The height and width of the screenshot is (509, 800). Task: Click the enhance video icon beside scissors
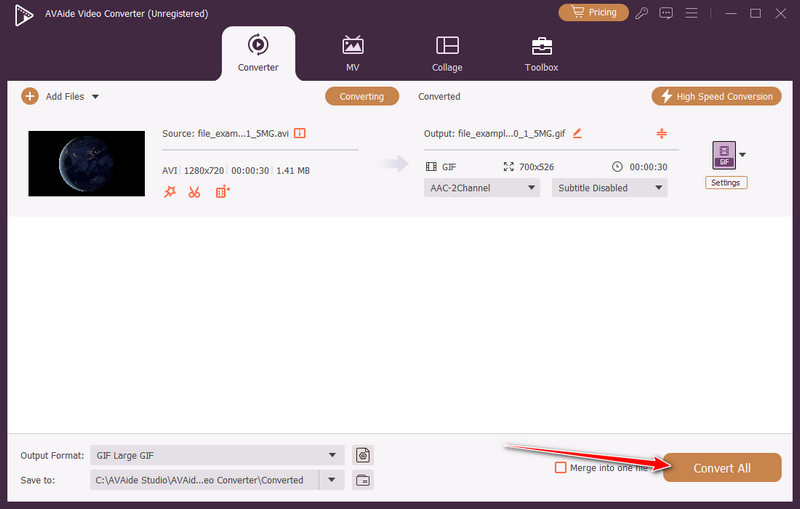tap(222, 192)
